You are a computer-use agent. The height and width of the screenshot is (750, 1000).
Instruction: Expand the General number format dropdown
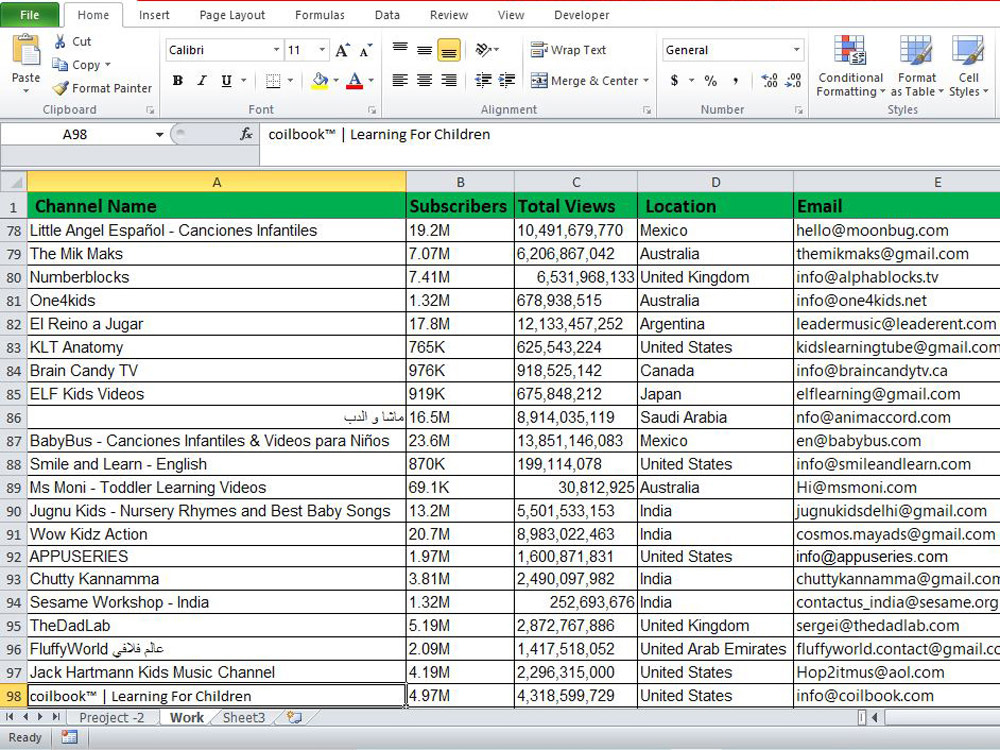pos(797,50)
